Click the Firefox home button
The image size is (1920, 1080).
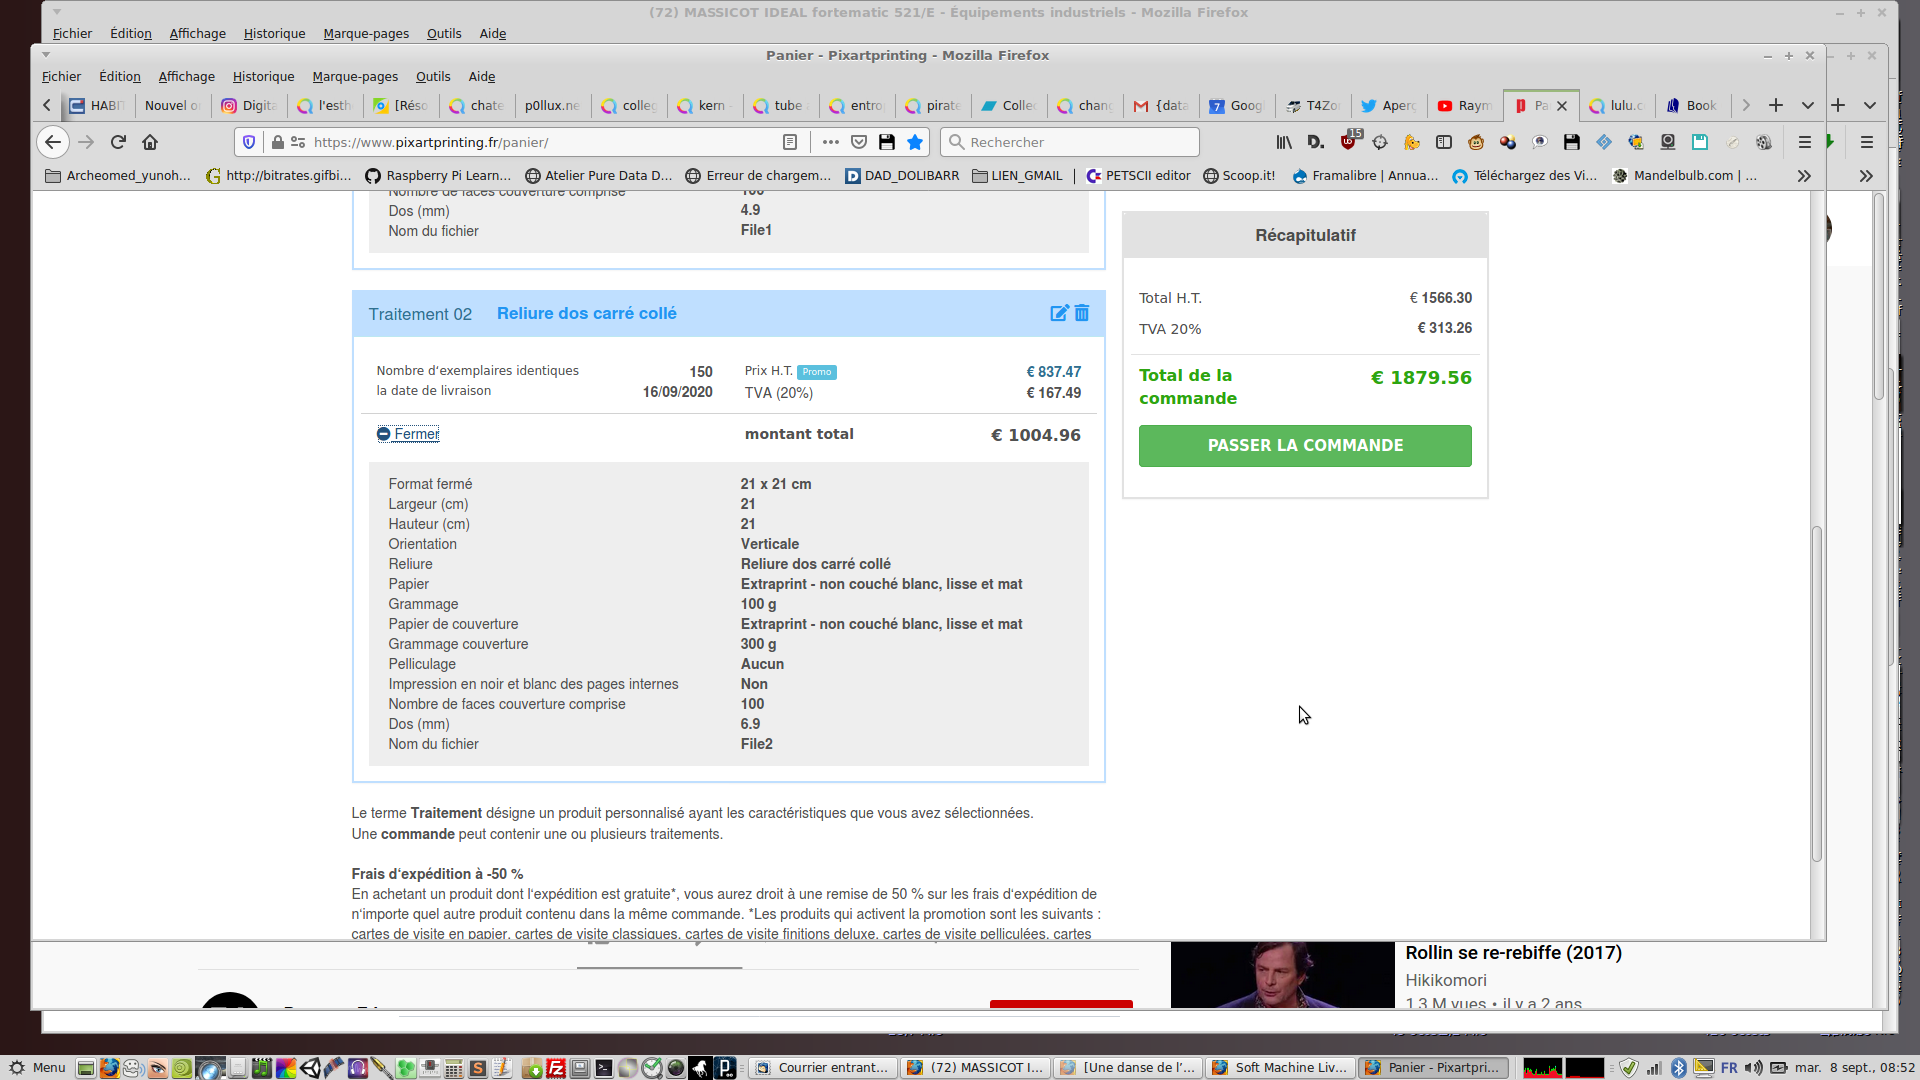150,142
